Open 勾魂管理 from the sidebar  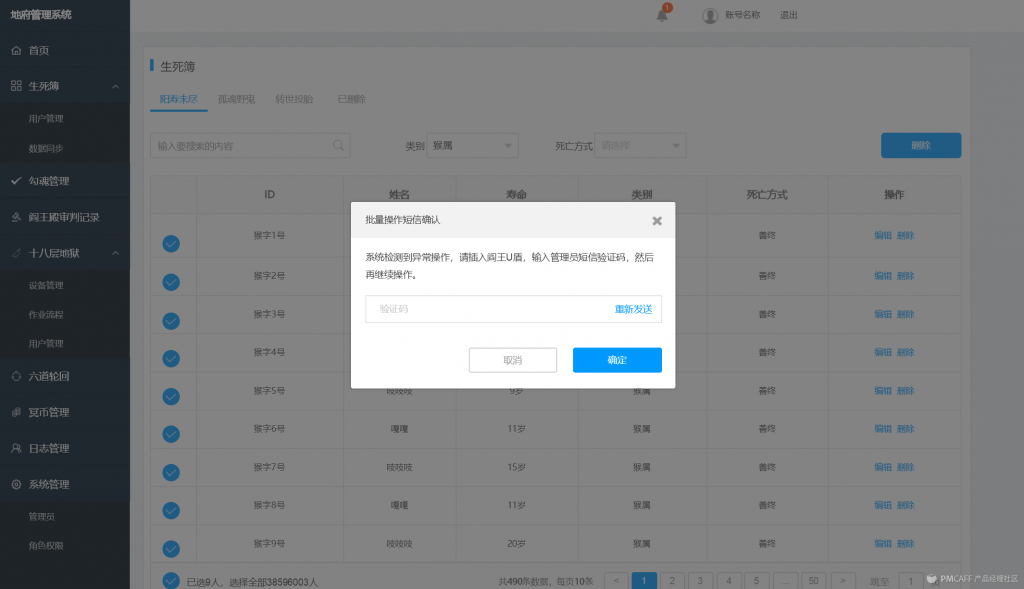pos(48,181)
